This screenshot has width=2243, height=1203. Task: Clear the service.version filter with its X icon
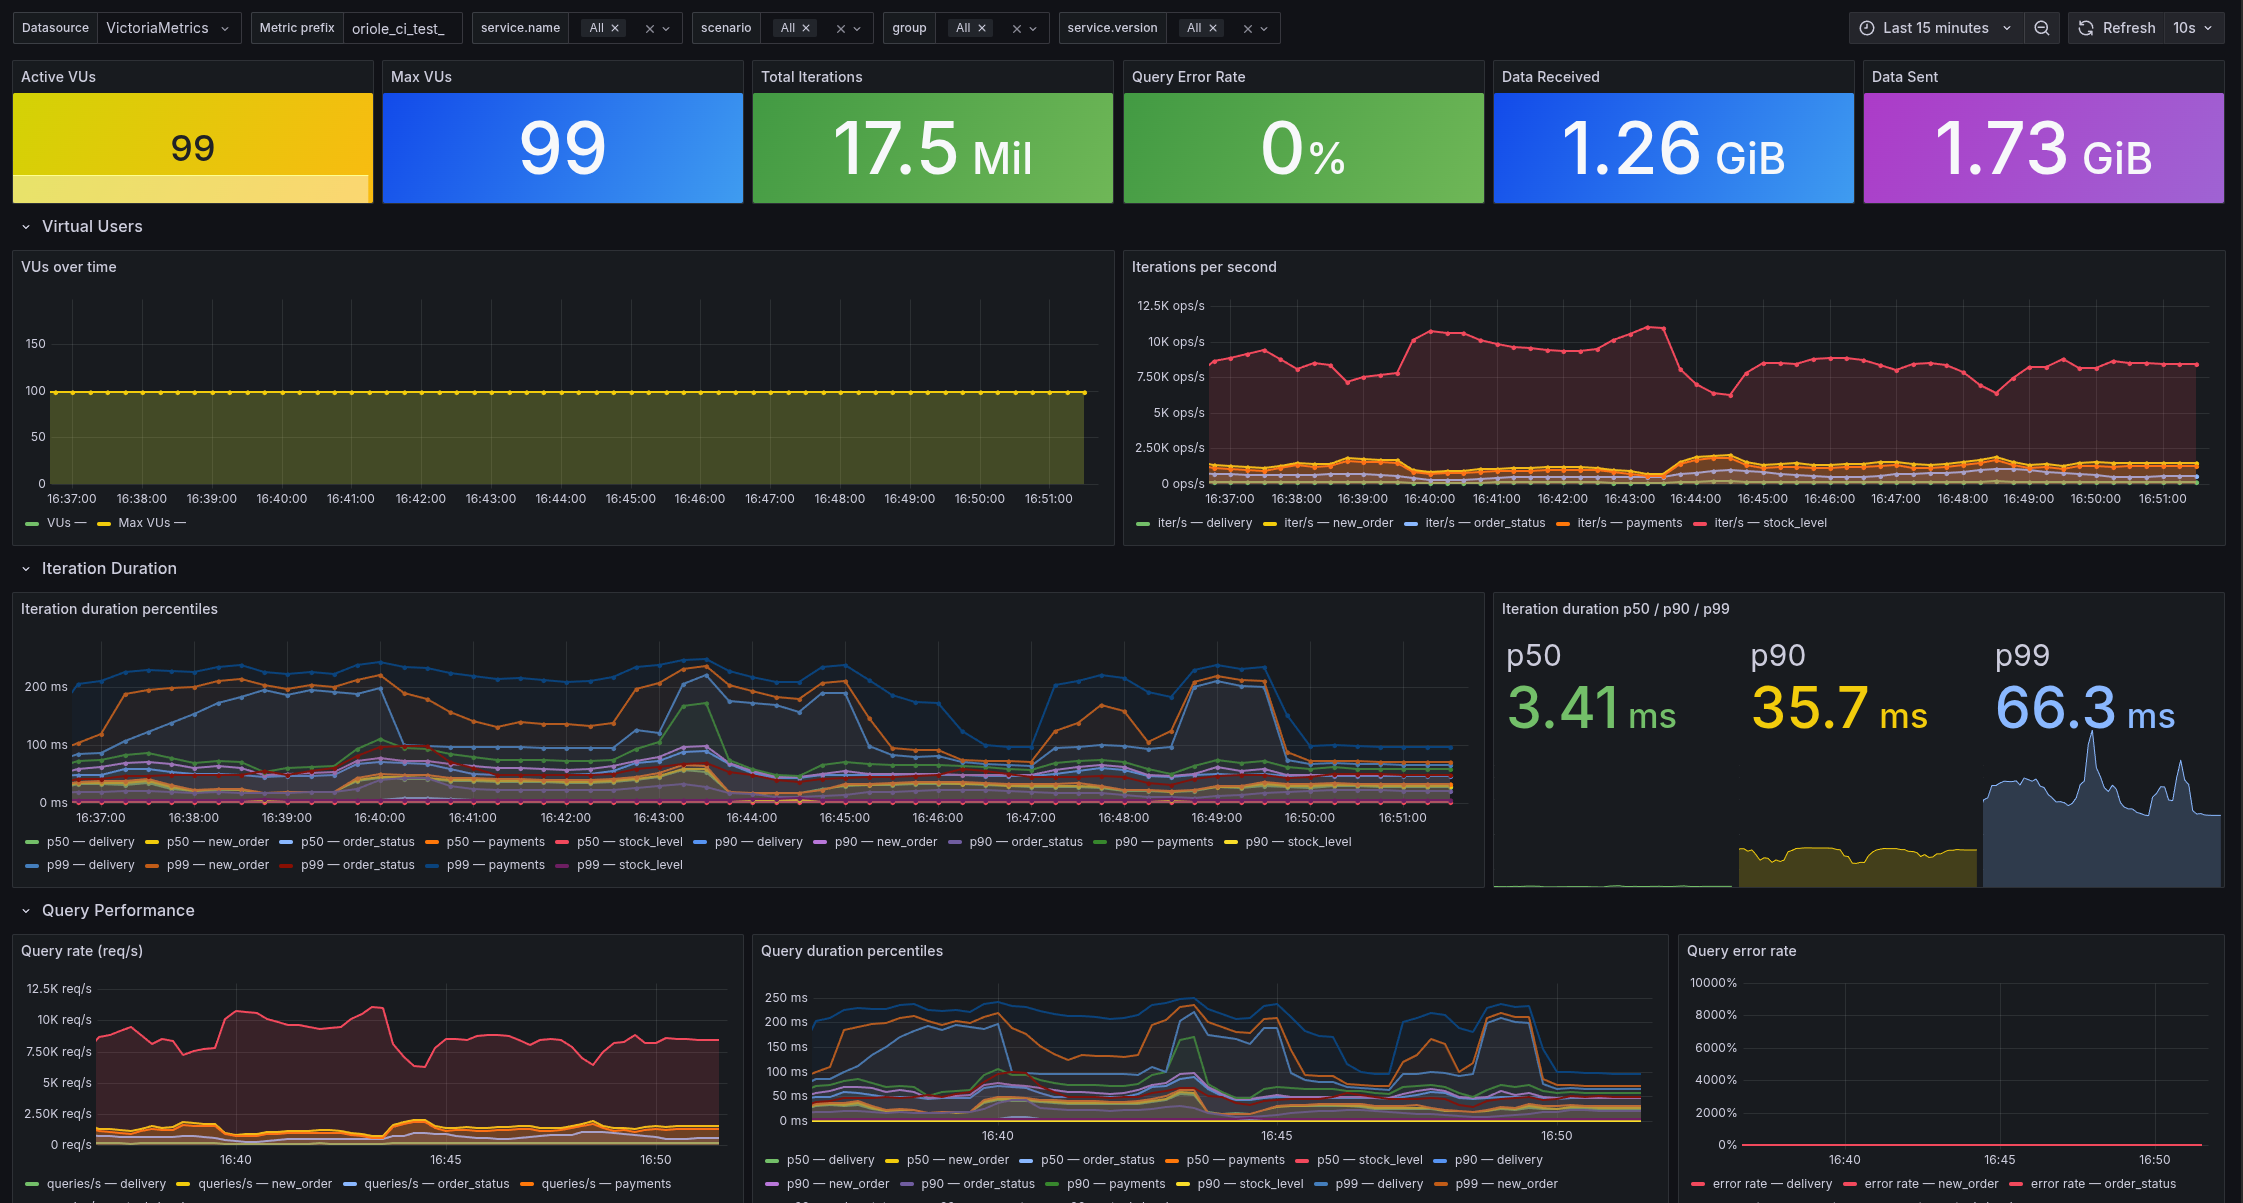point(1247,27)
